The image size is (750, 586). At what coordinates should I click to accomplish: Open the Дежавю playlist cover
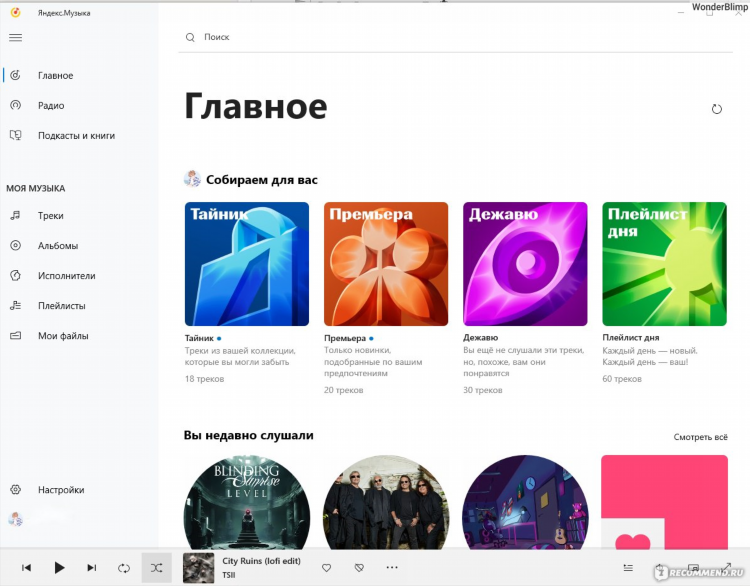point(525,264)
